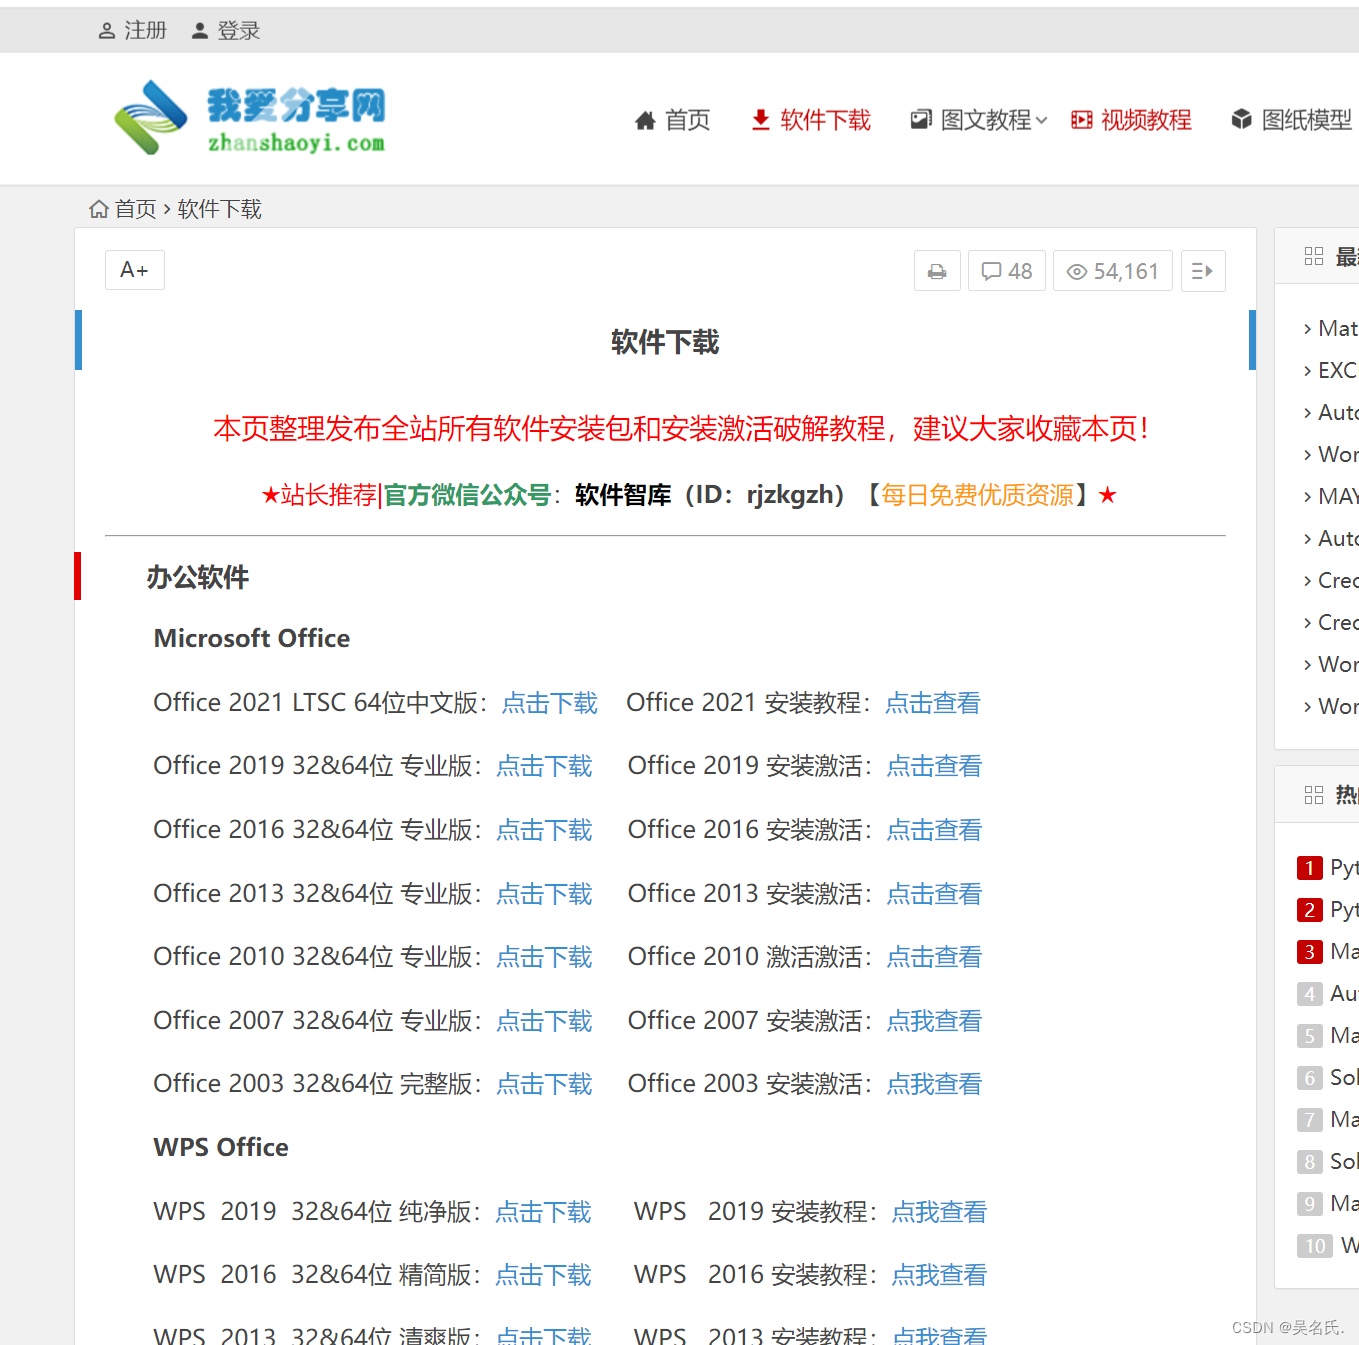Click the 软件下载 page title
The height and width of the screenshot is (1345, 1359).
(x=665, y=342)
